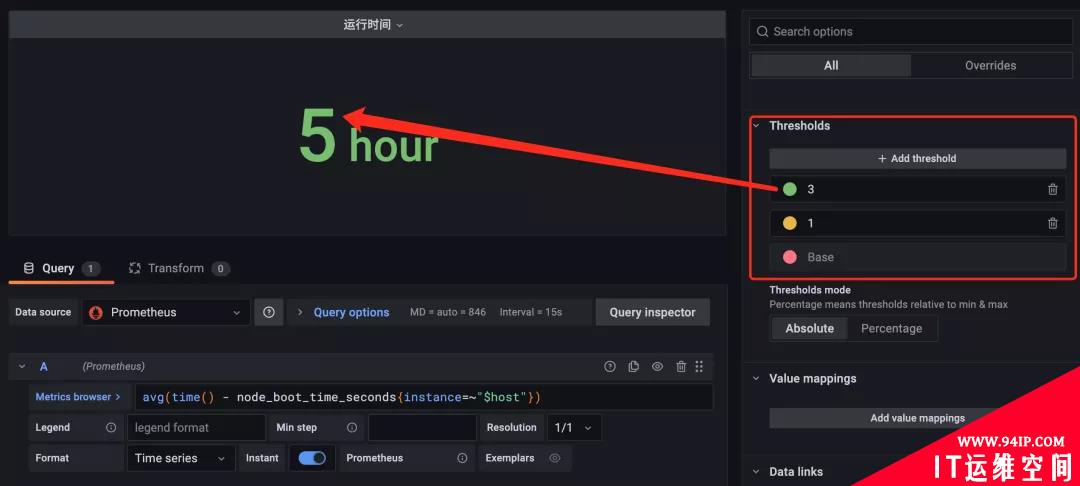This screenshot has width=1080, height=486.
Task: Open the Format Time series dropdown
Action: [x=180, y=458]
